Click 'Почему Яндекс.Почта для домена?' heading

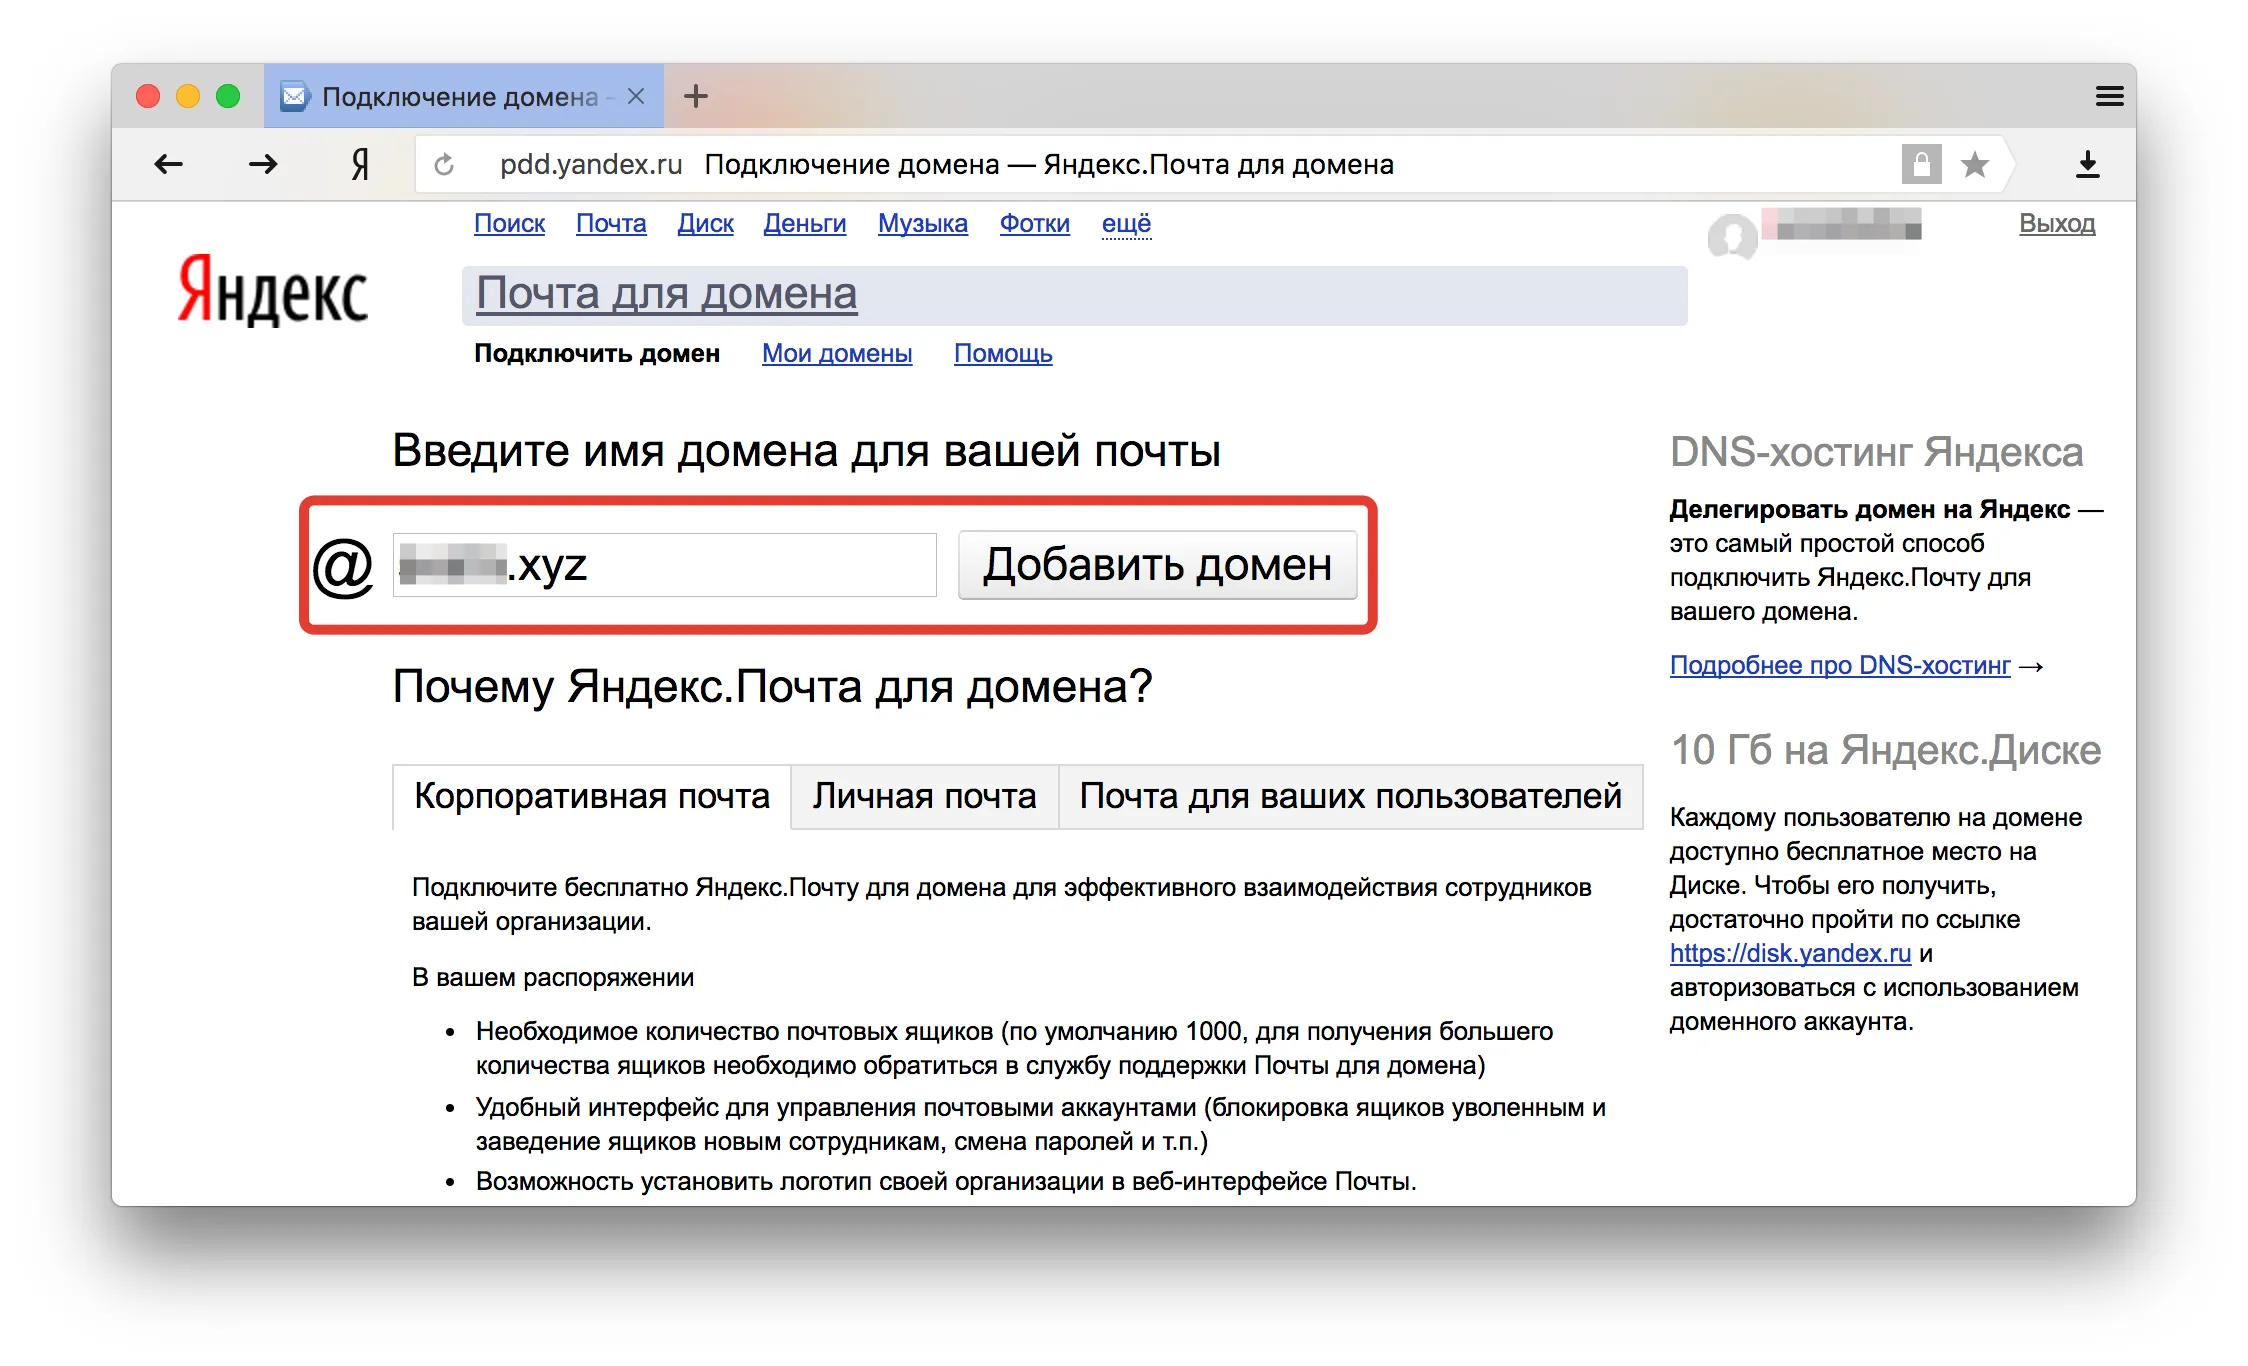[772, 687]
